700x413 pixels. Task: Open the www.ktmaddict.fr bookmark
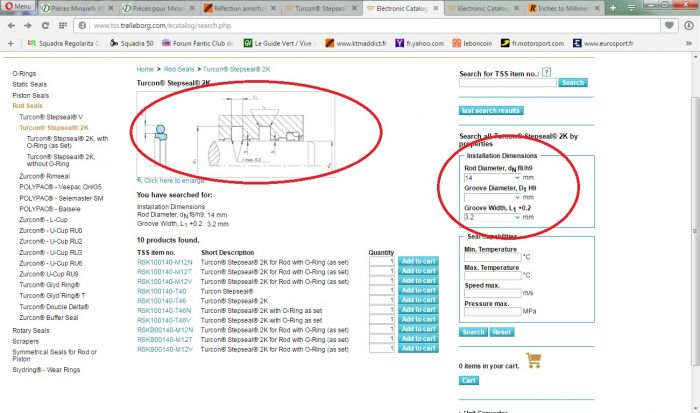[x=350, y=43]
